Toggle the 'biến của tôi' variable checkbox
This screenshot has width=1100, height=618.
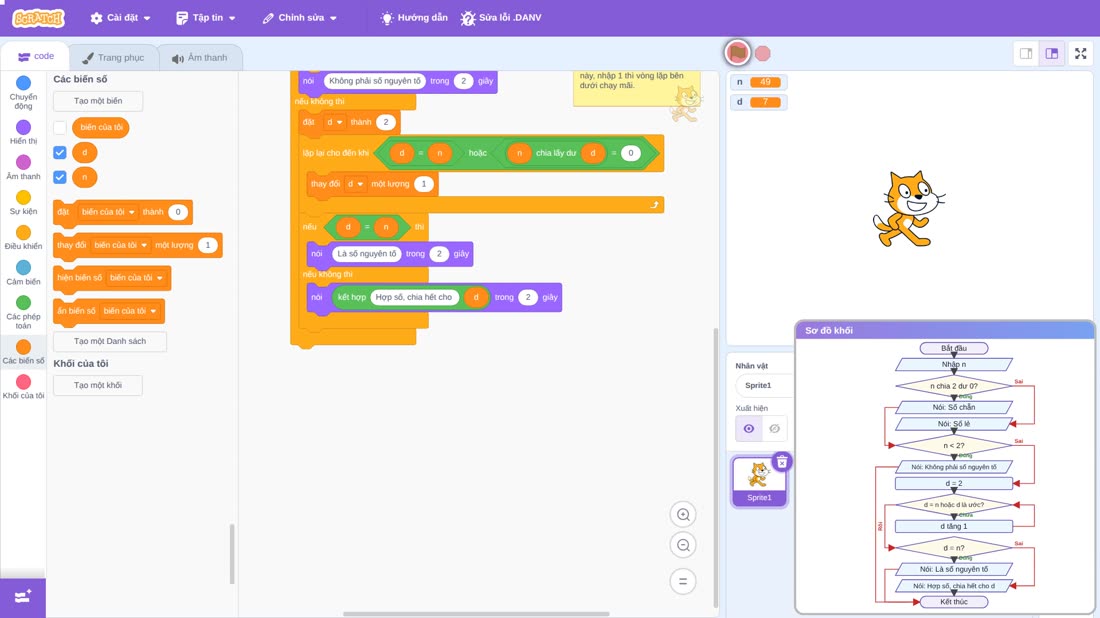(60, 128)
